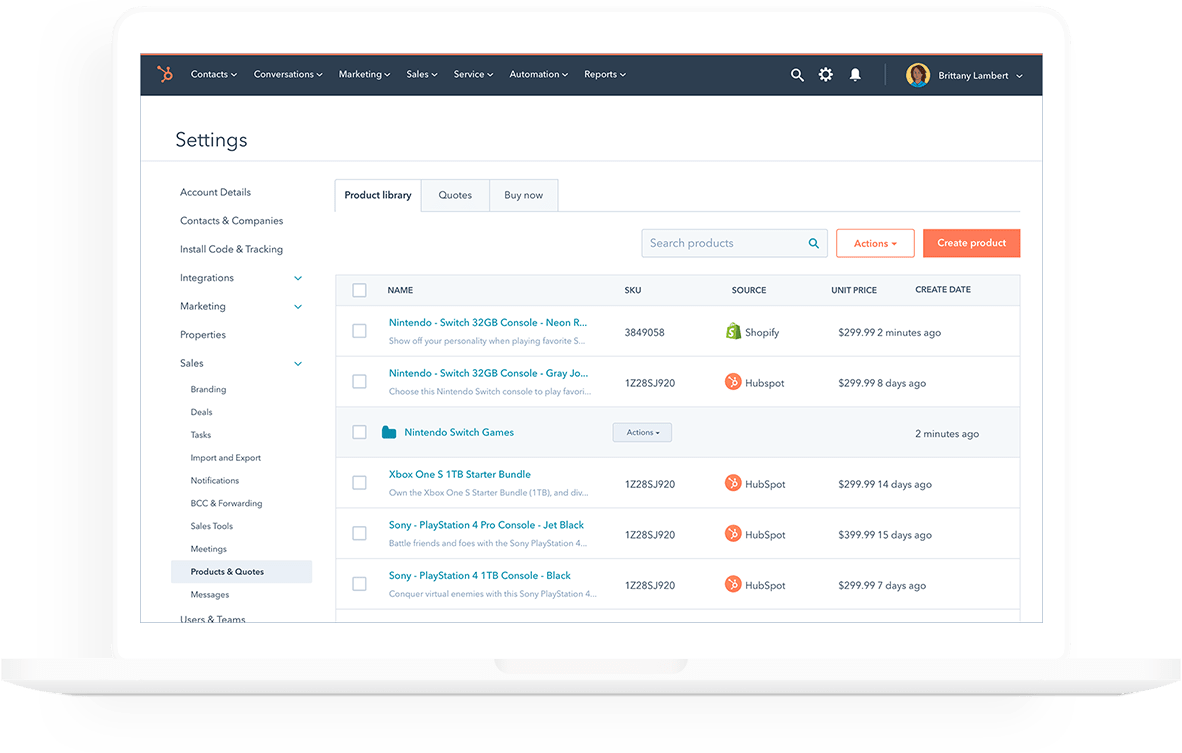Click Brittany Lambert's profile avatar
This screenshot has height=753, width=1182.
point(917,75)
